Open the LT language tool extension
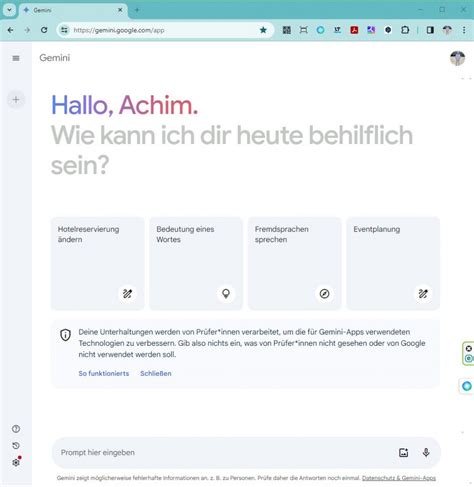Viewport: 474px width, 487px height. tap(337, 30)
